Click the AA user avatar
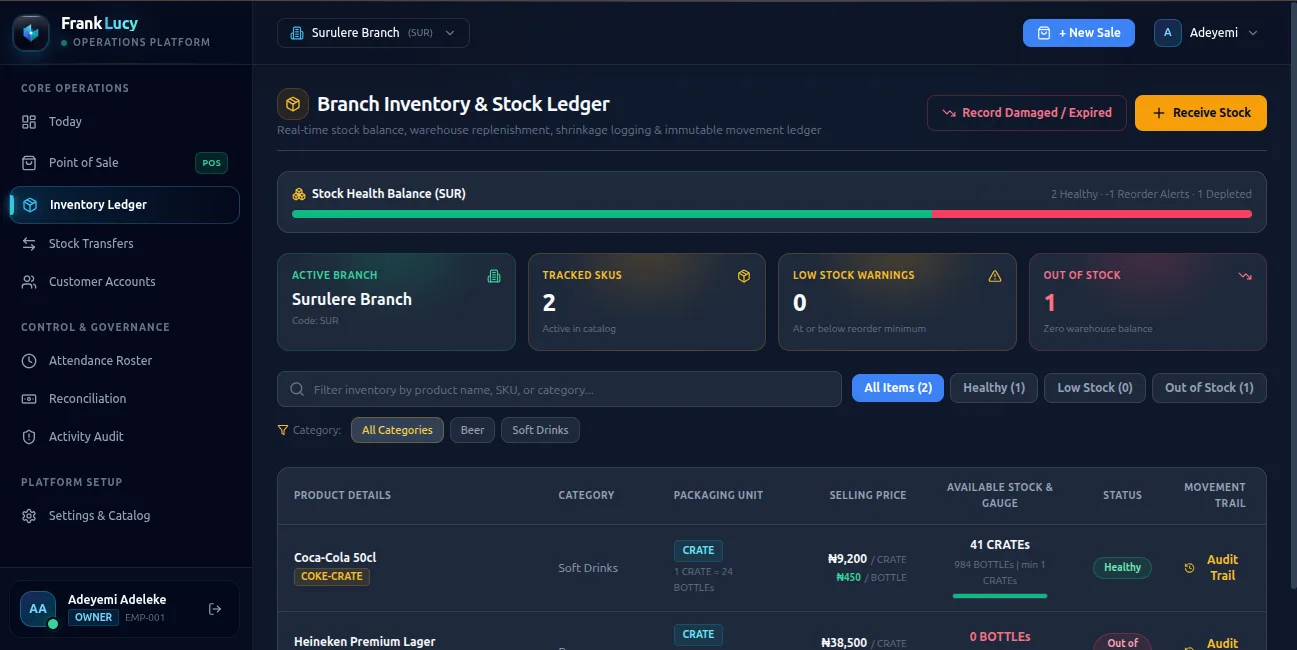 pos(38,609)
